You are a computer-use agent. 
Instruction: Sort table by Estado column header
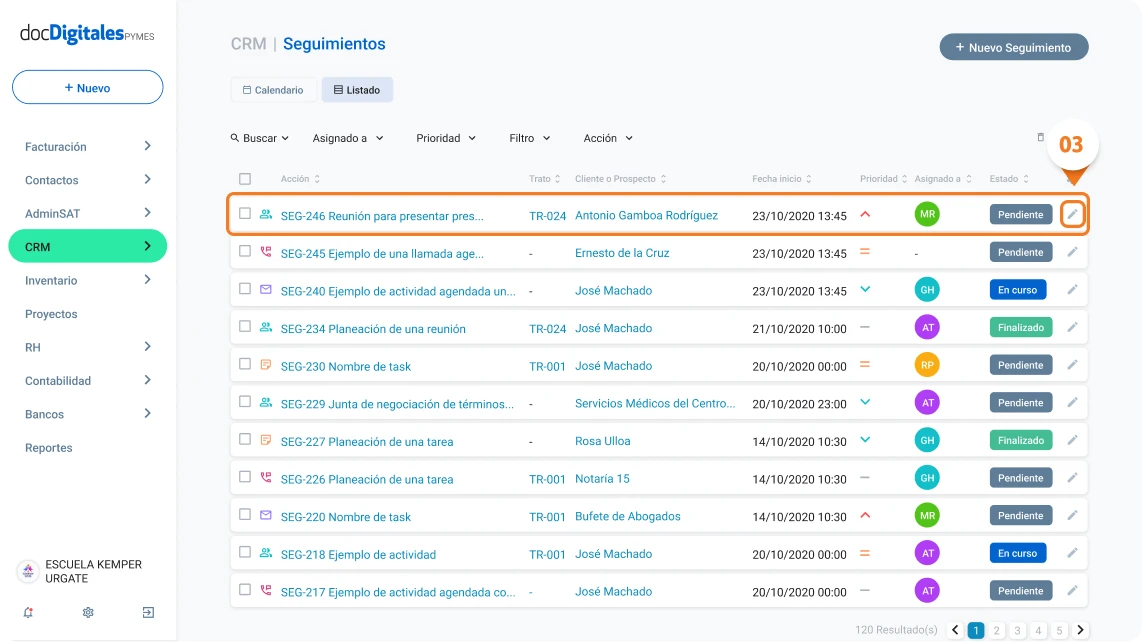pyautogui.click(x=1009, y=179)
